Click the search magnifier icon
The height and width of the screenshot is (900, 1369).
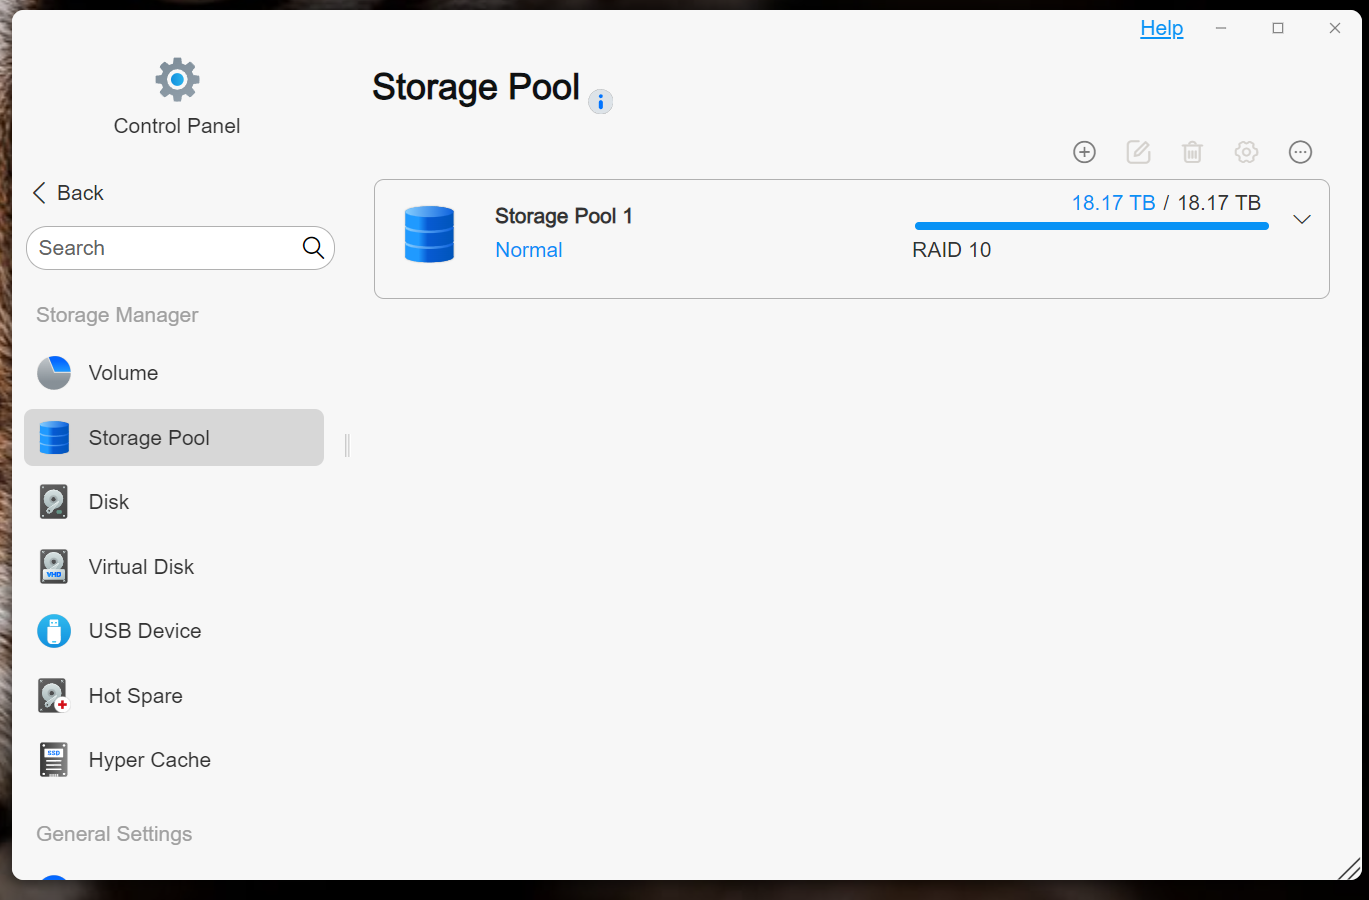[x=313, y=248]
